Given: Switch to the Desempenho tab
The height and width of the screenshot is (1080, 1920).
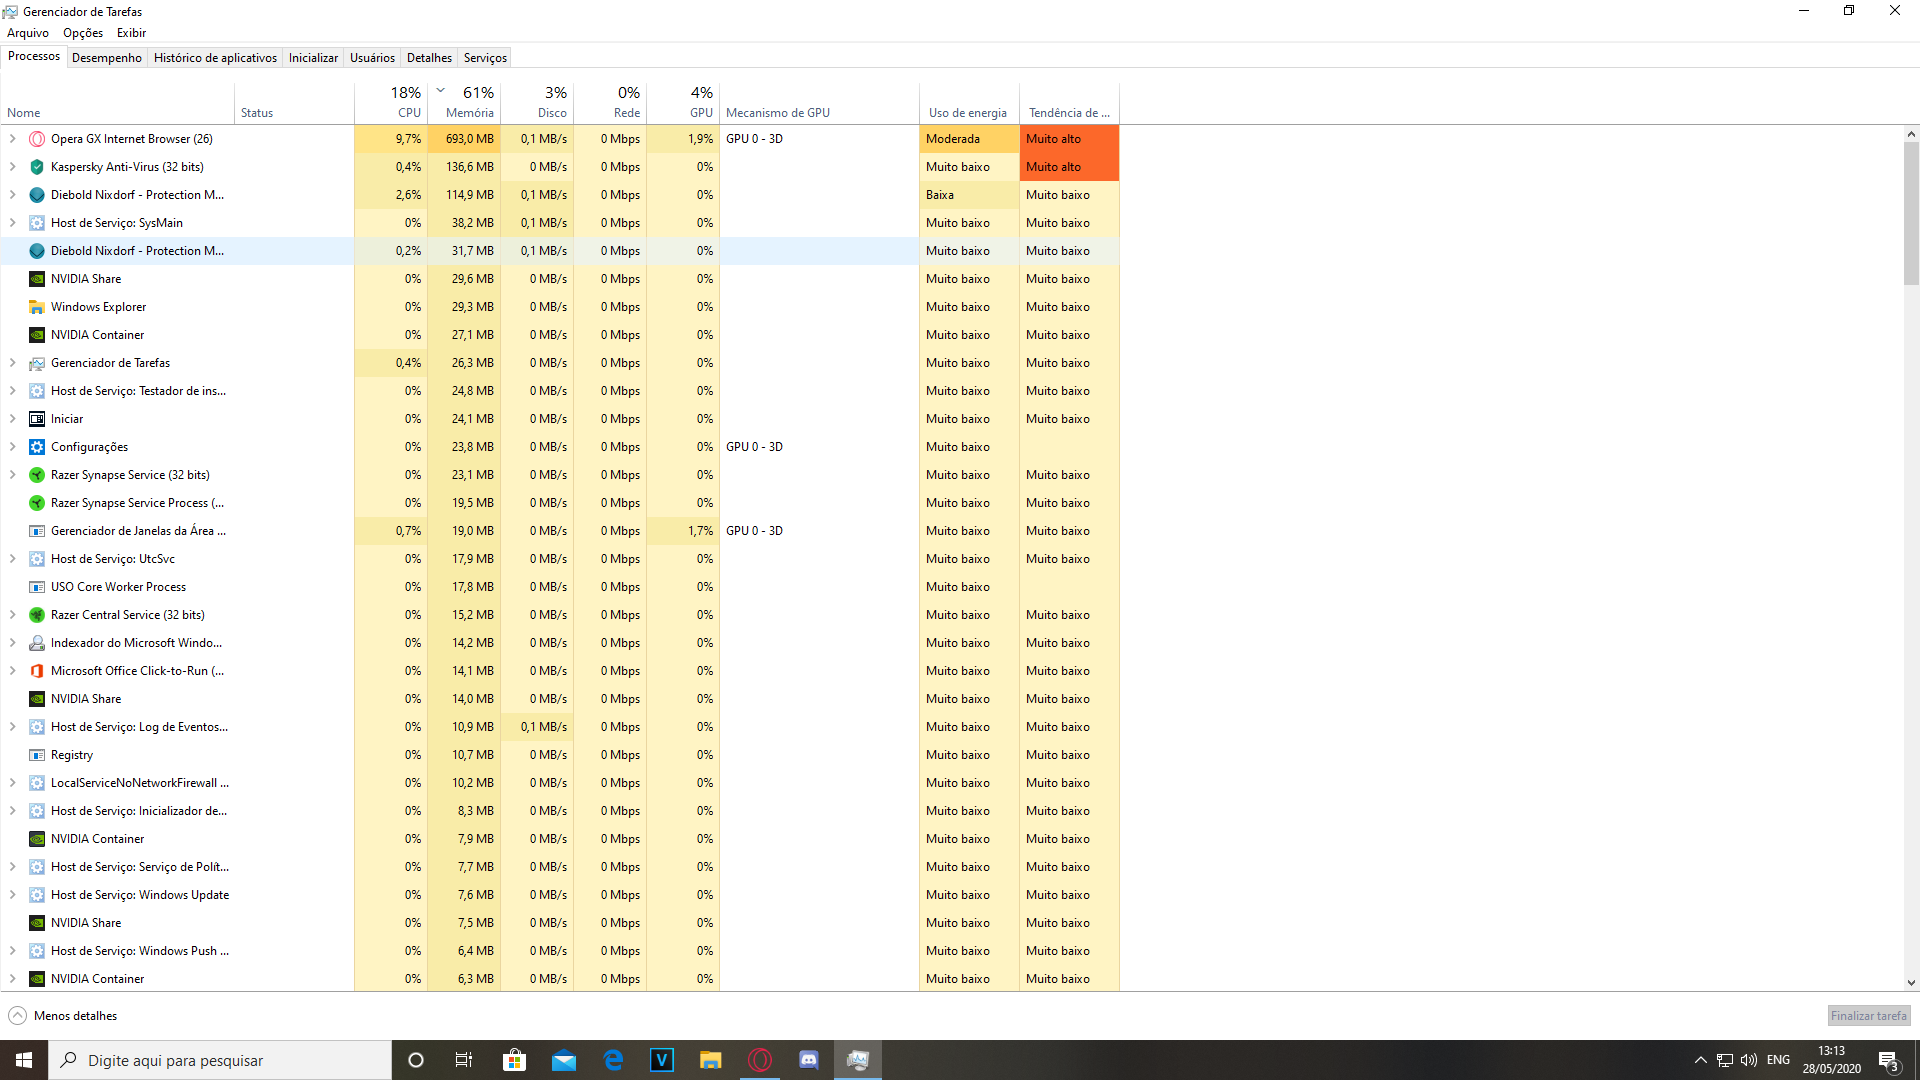Looking at the screenshot, I should pyautogui.click(x=107, y=58).
